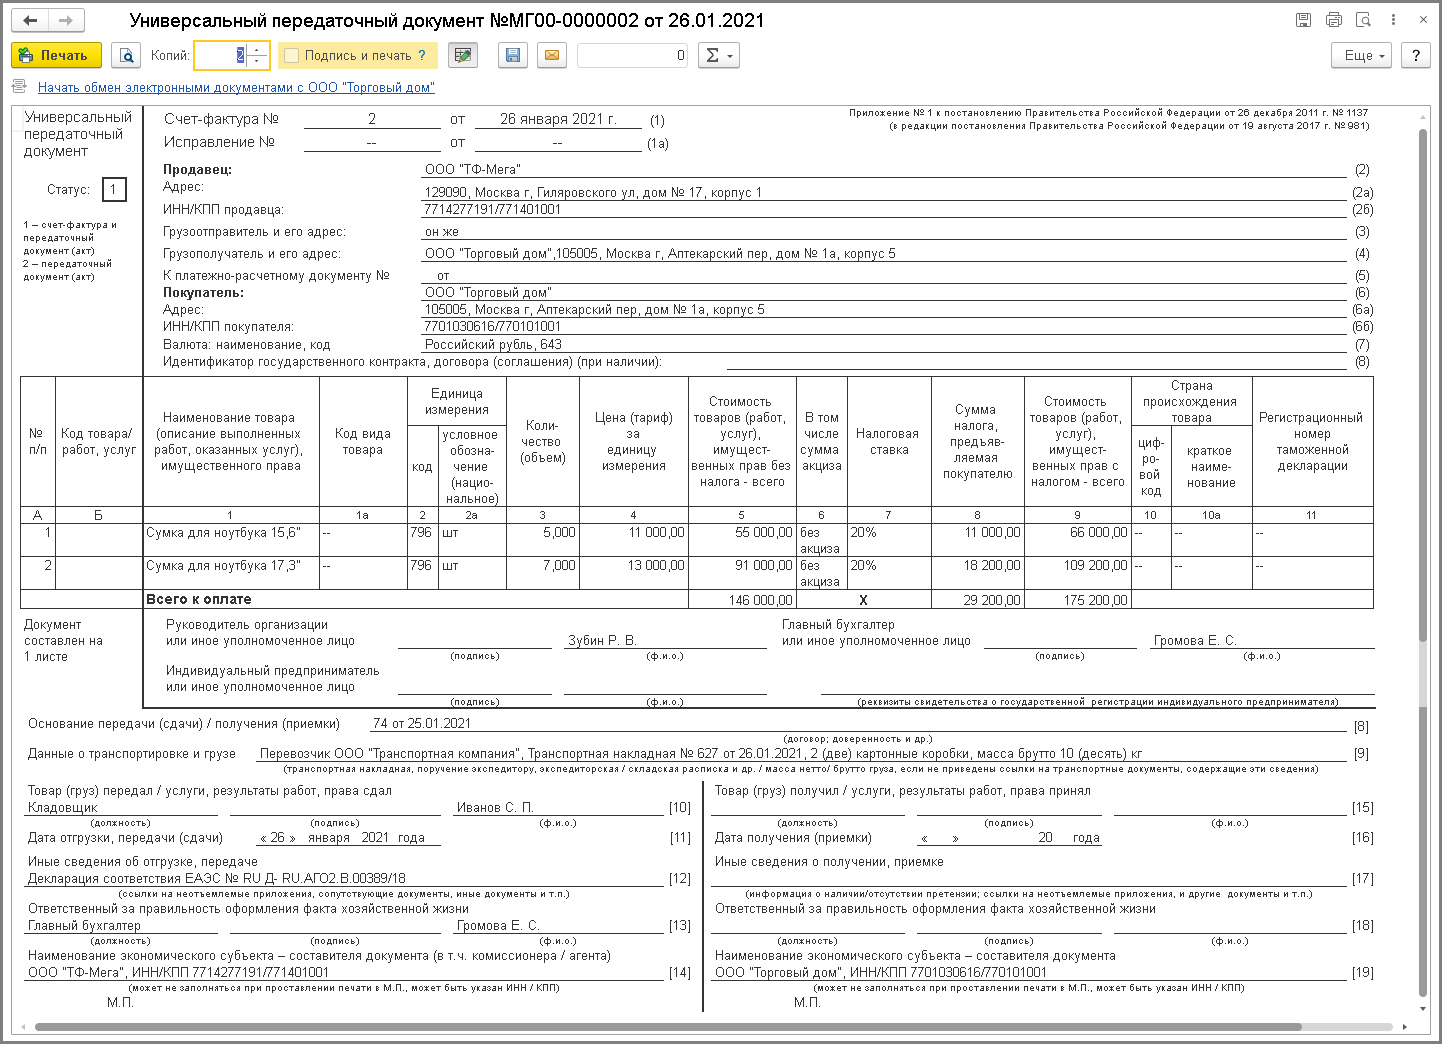Select item cell Сумка для ноутбука 17,3"
Screen dimensions: 1442x1044
pos(232,573)
